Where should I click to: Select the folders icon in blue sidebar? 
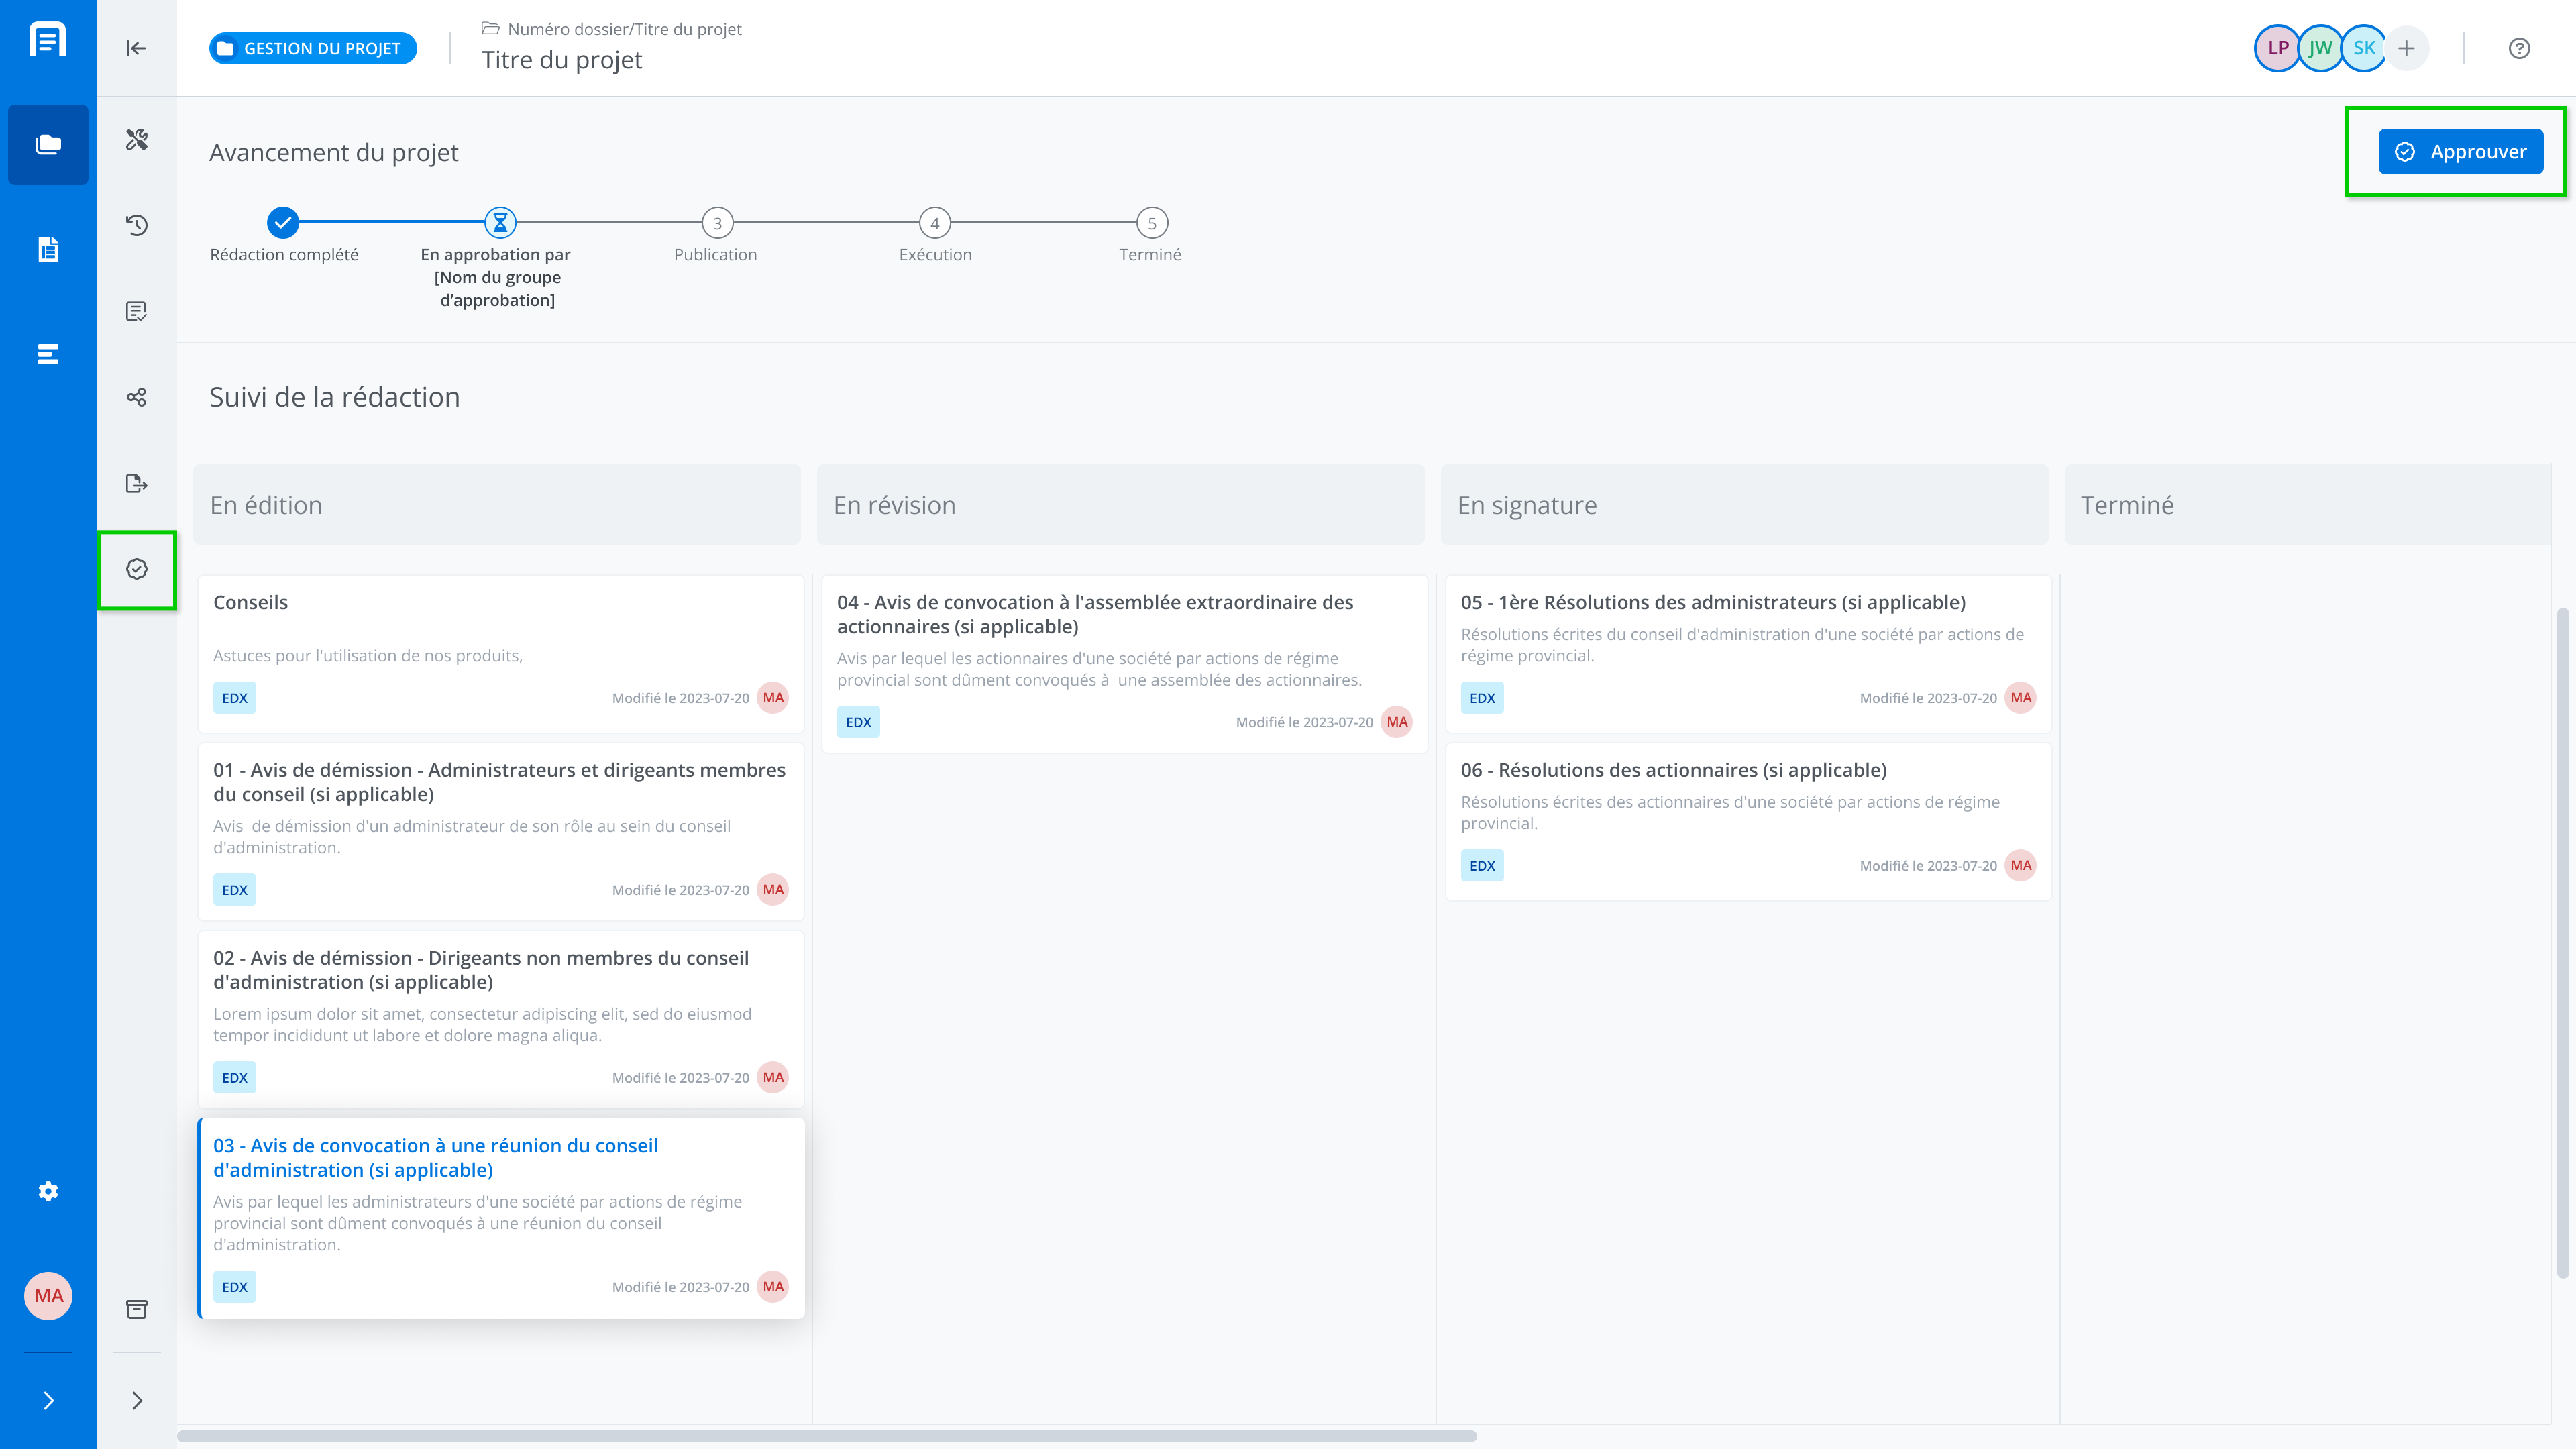(48, 144)
